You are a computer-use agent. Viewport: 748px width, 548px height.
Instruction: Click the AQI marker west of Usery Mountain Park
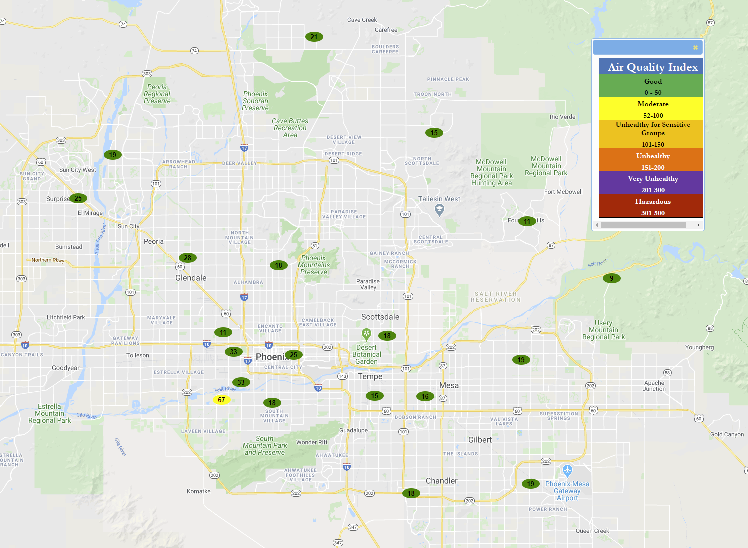pos(521,359)
